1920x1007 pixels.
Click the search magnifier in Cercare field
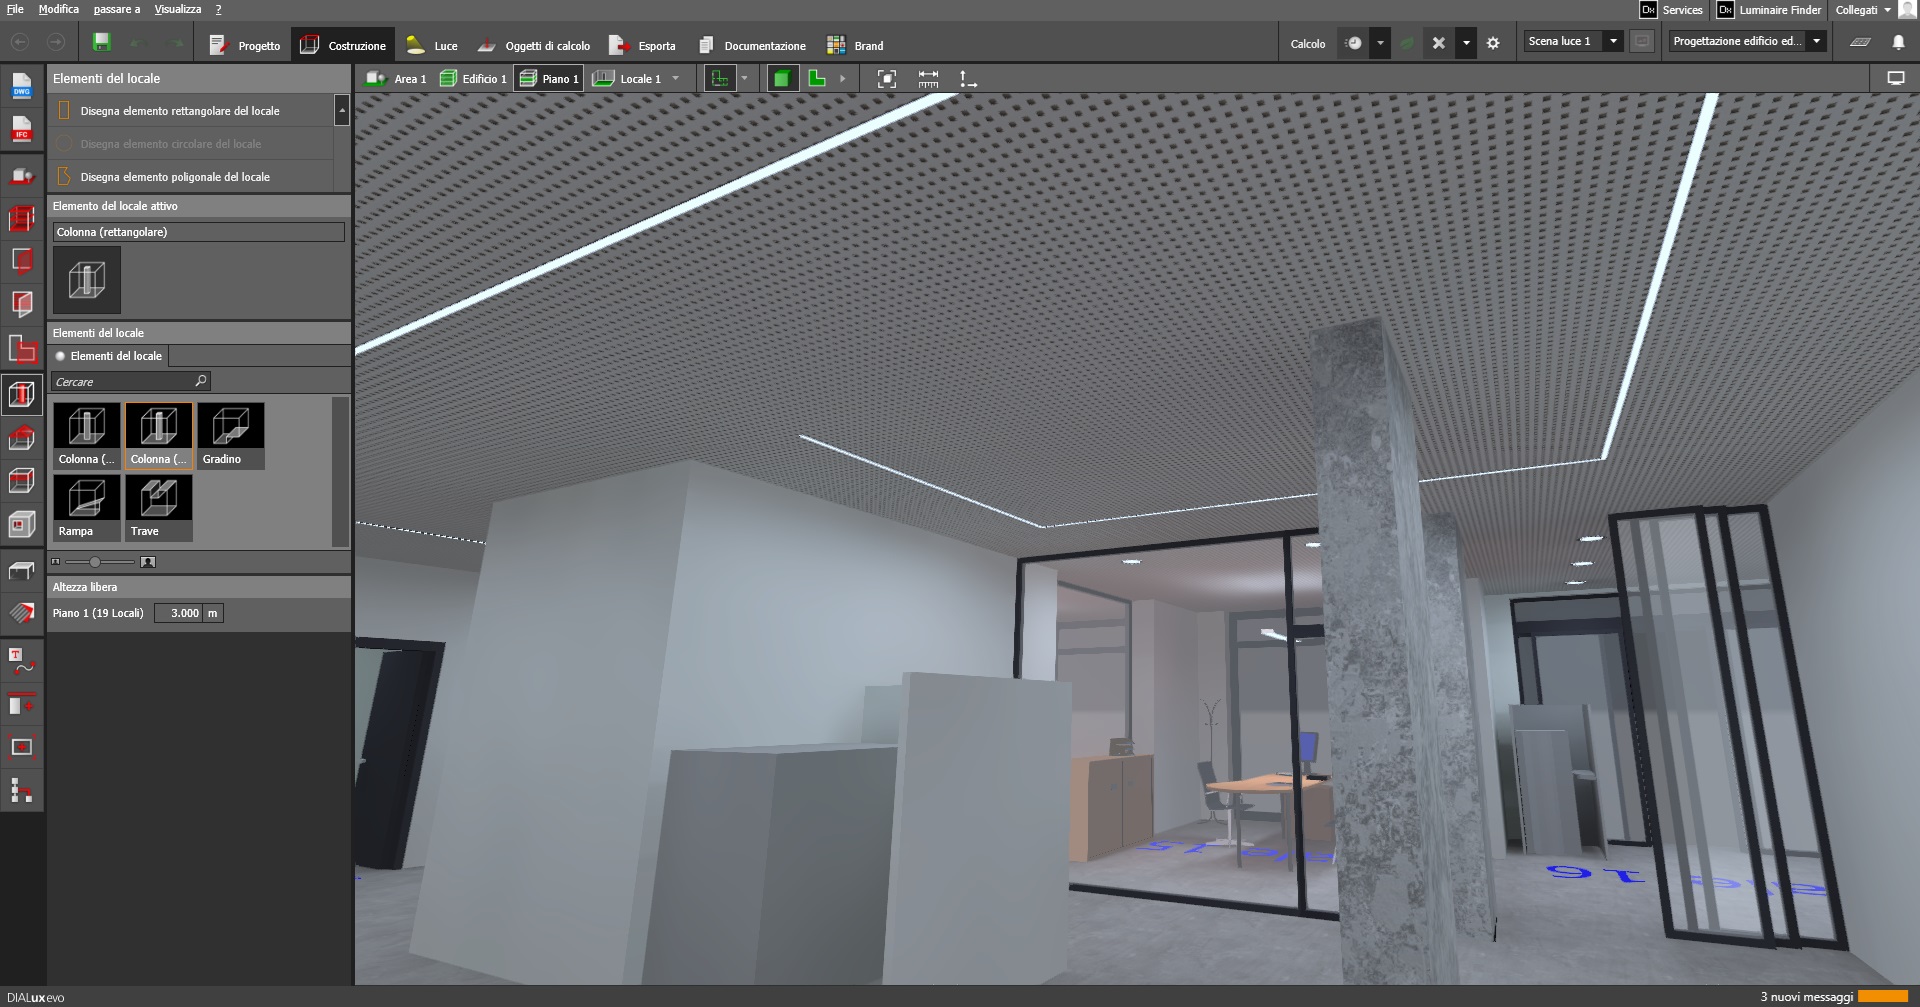(201, 381)
